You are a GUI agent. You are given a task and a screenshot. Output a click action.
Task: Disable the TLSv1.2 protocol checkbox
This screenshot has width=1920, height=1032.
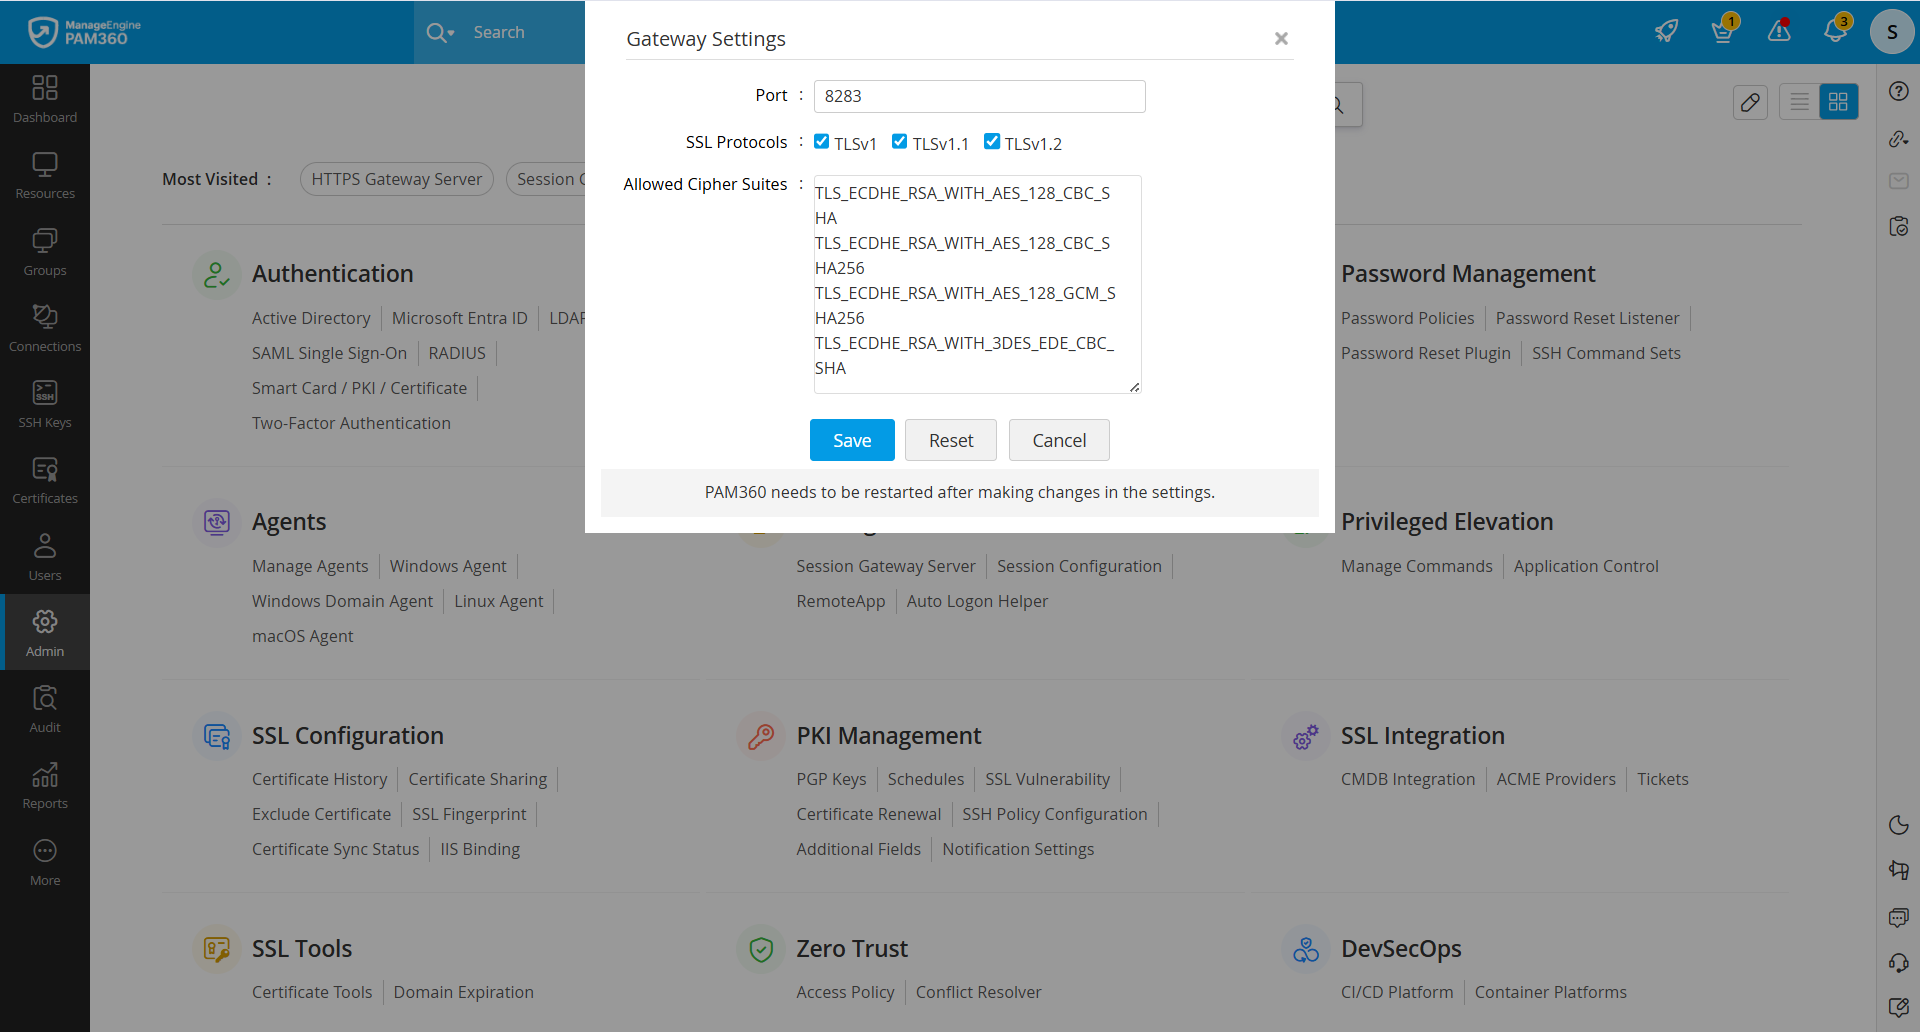(992, 142)
